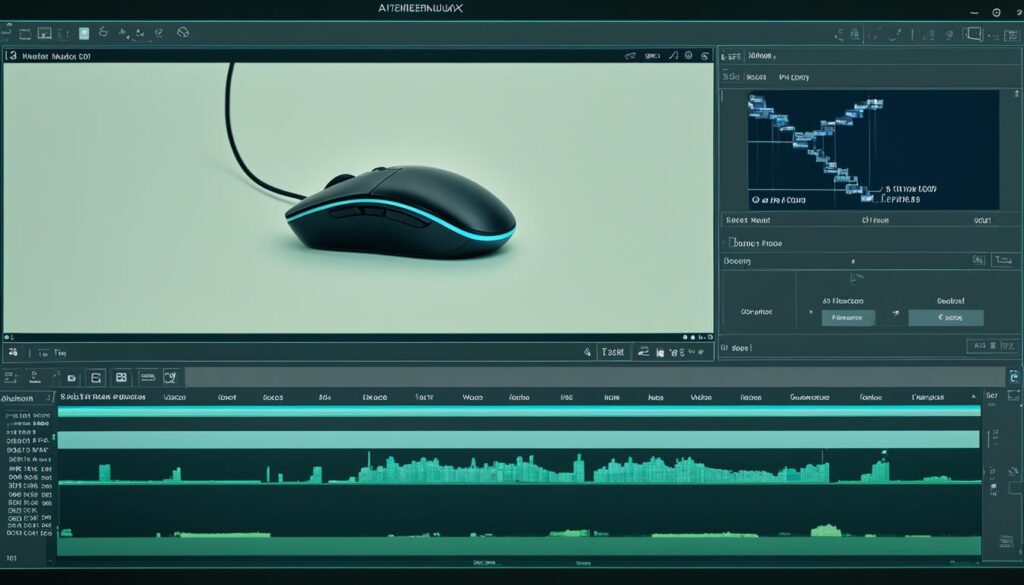Click the loop icon above the preview
The width and height of the screenshot is (1024, 585).
click(x=630, y=56)
